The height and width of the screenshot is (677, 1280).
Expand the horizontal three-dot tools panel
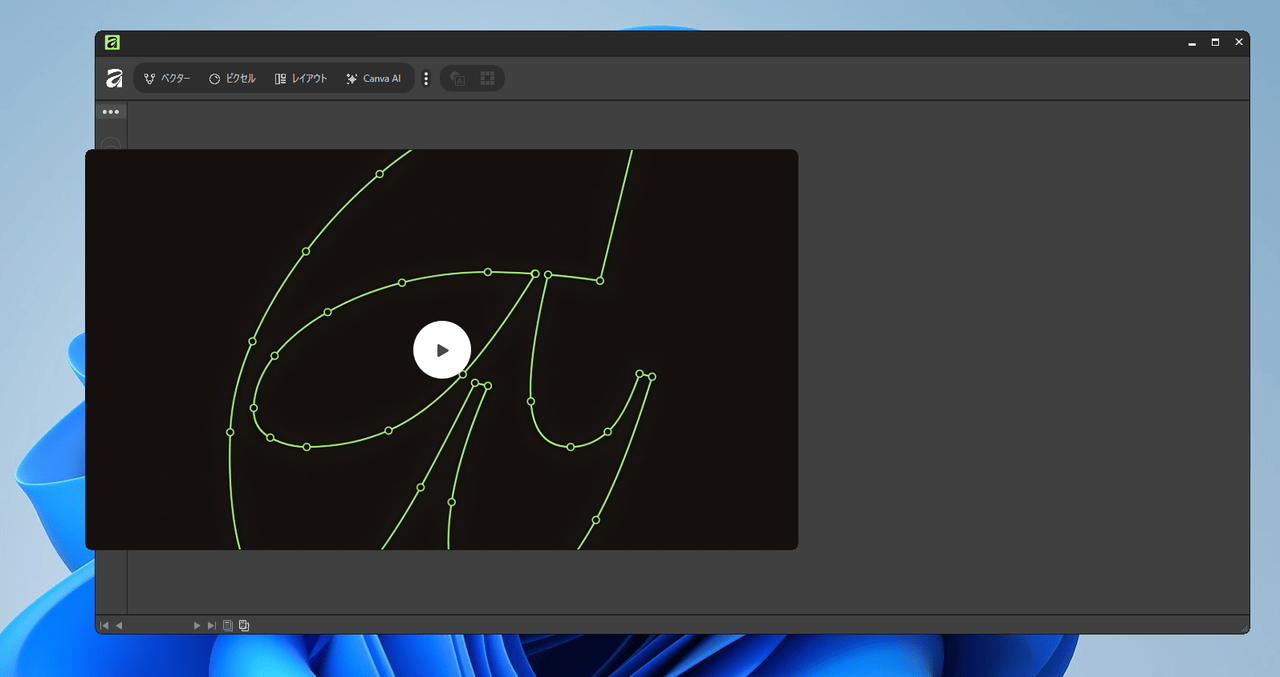click(x=111, y=112)
